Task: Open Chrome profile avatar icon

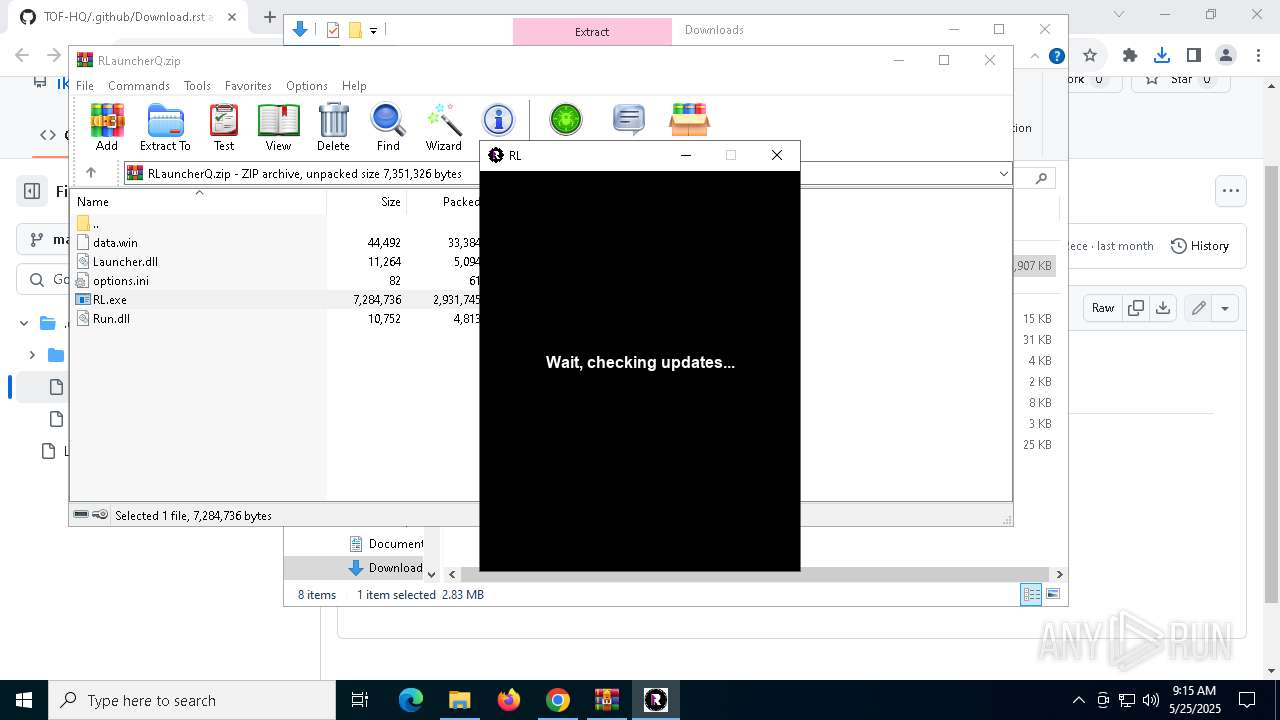Action: 1226,55
